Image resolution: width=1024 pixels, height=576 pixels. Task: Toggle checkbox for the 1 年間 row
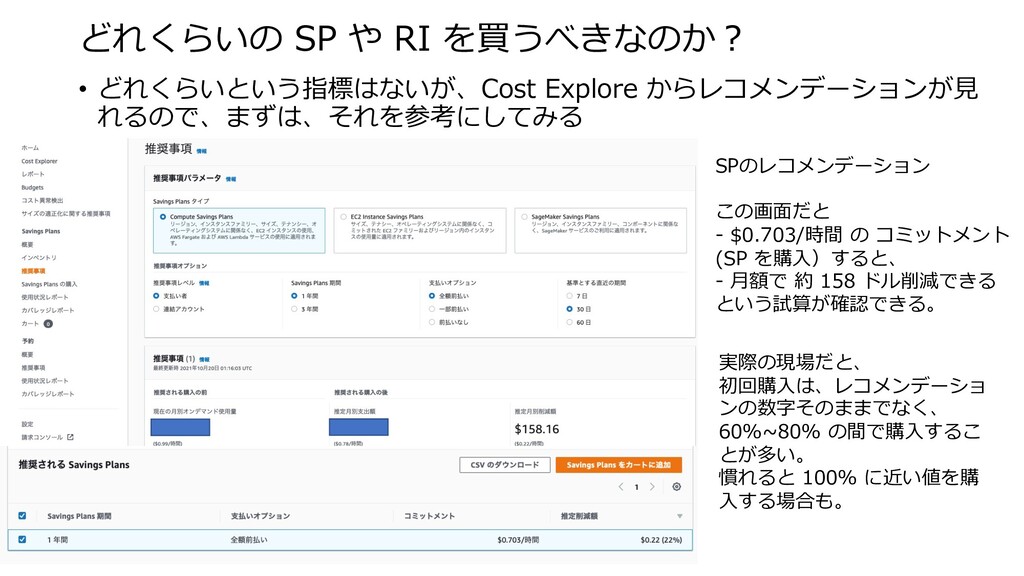click(x=22, y=539)
